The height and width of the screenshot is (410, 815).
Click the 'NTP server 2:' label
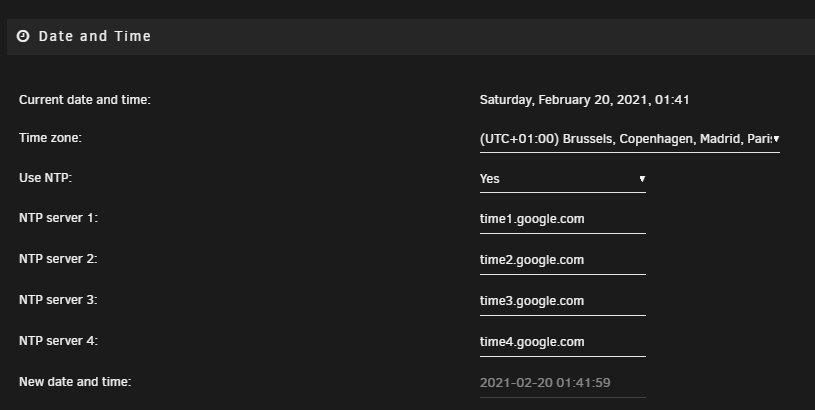click(x=58, y=259)
